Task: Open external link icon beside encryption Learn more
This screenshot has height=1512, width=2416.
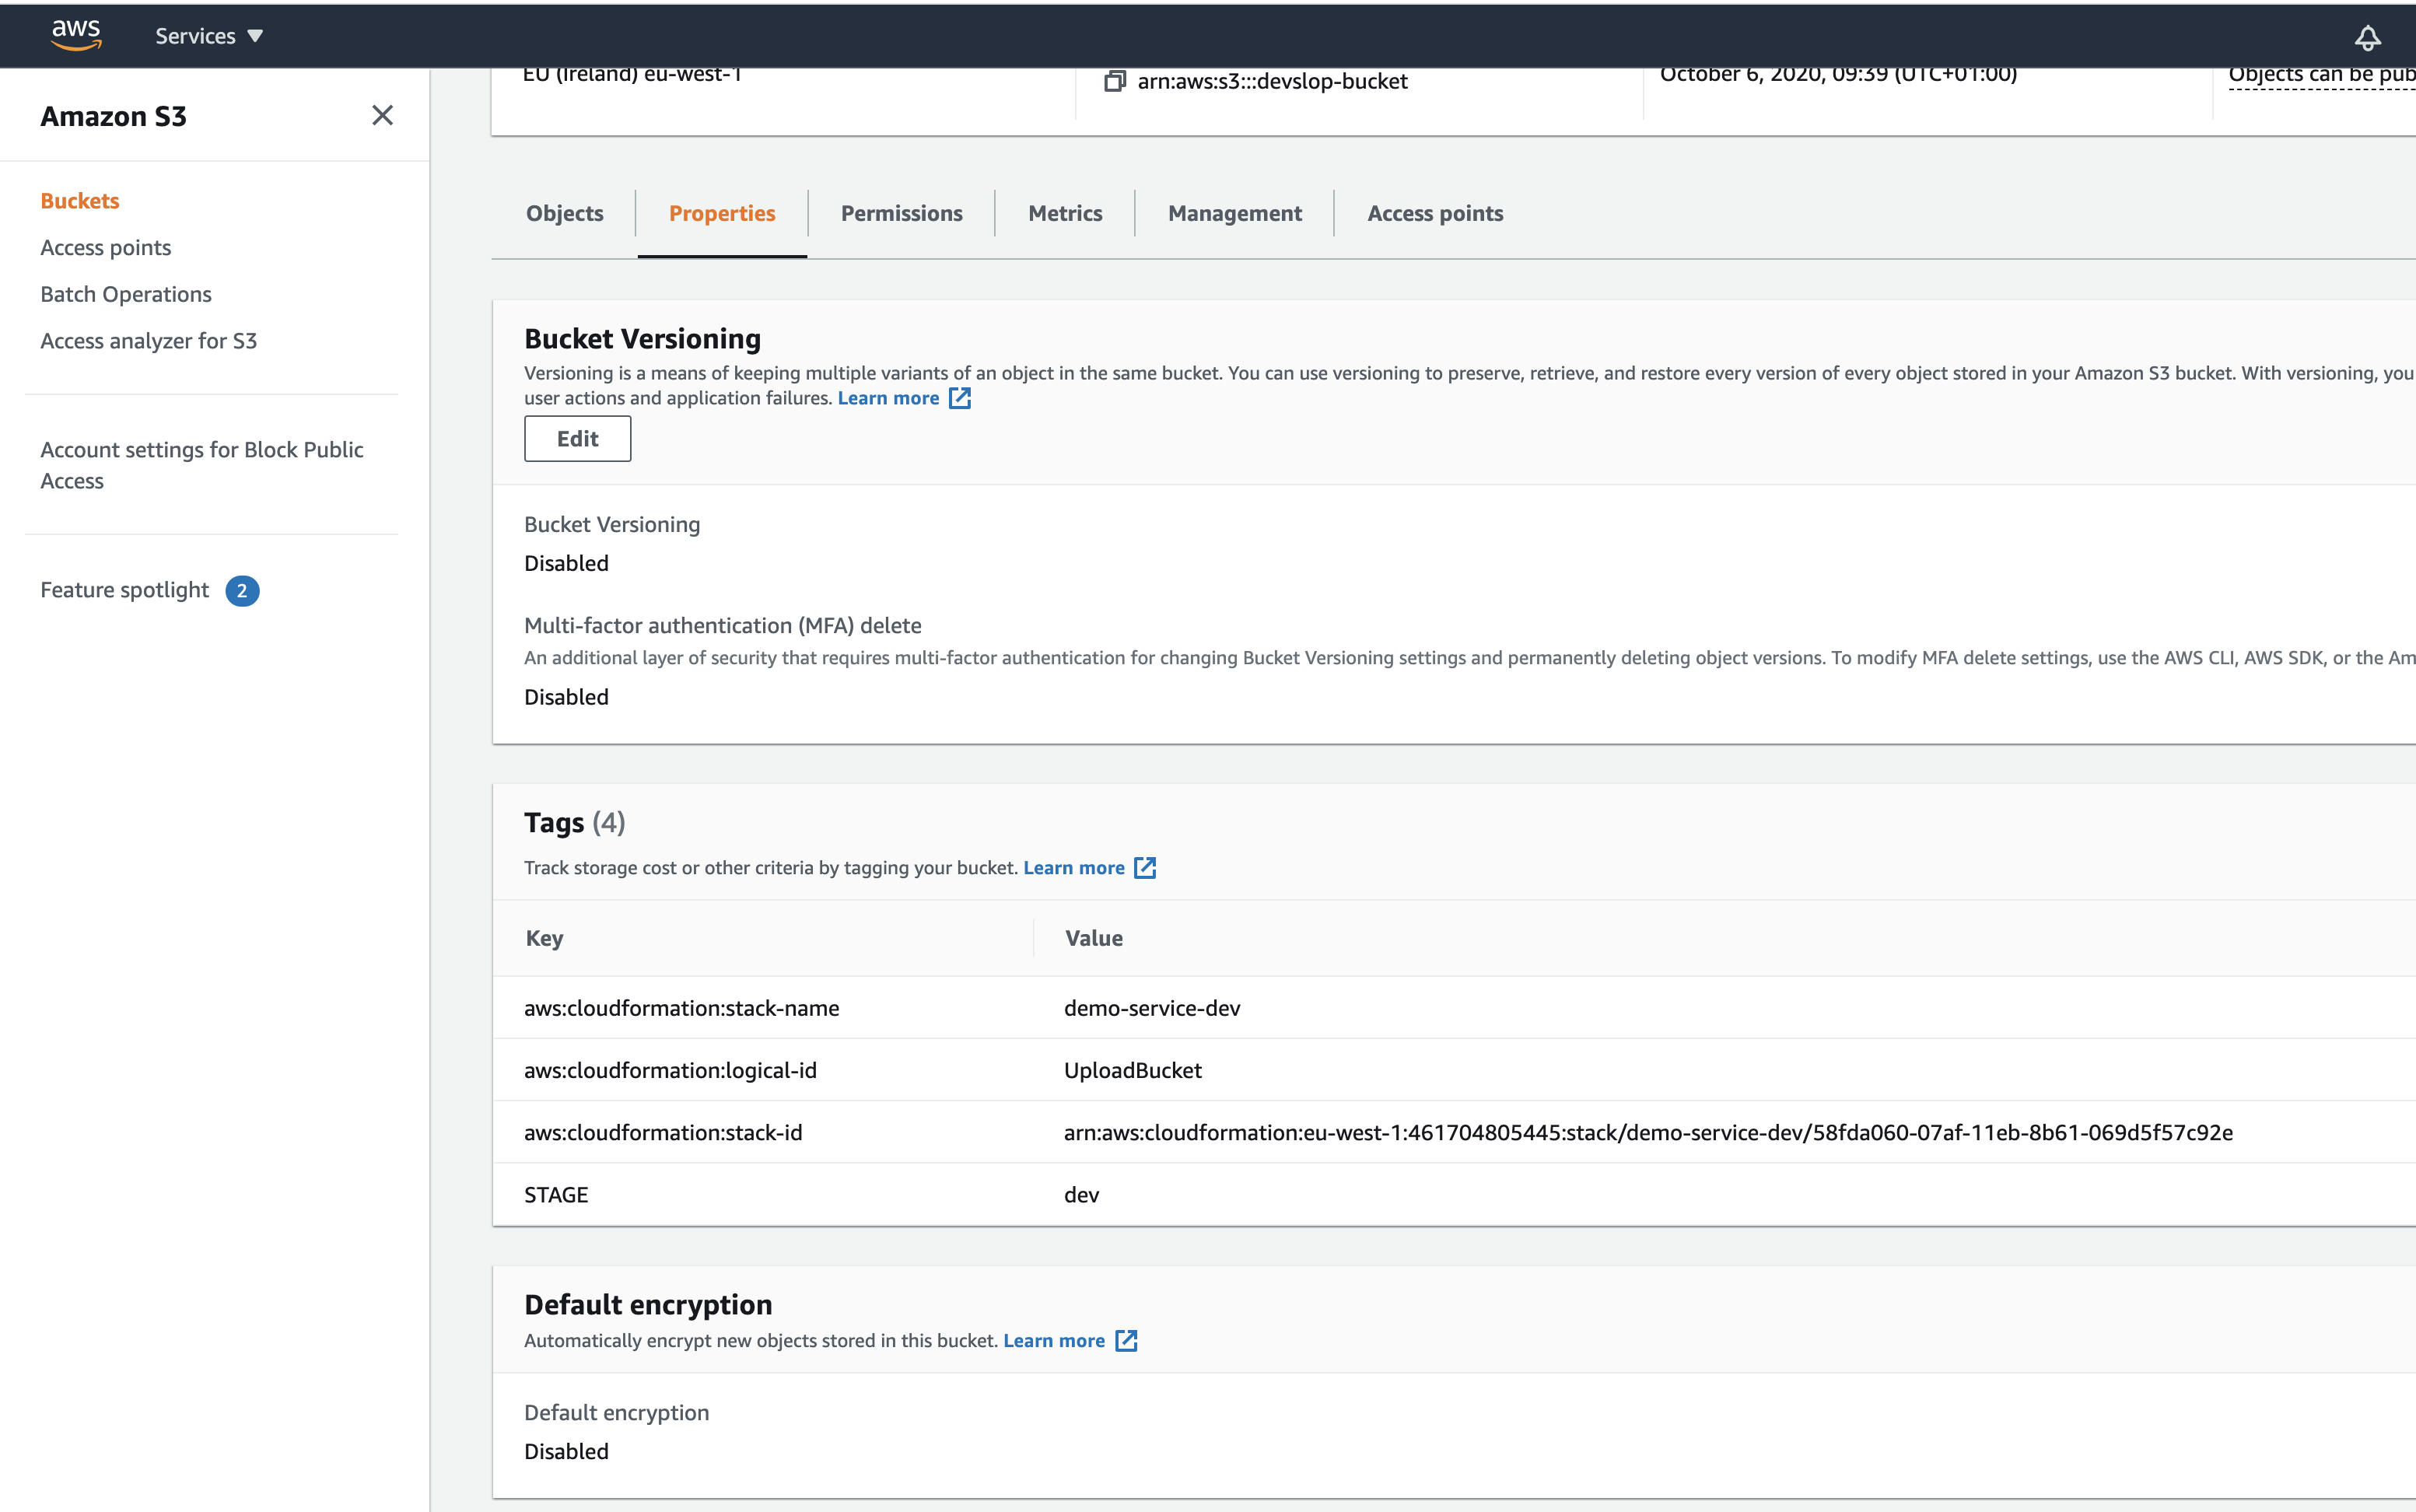Action: [1126, 1341]
